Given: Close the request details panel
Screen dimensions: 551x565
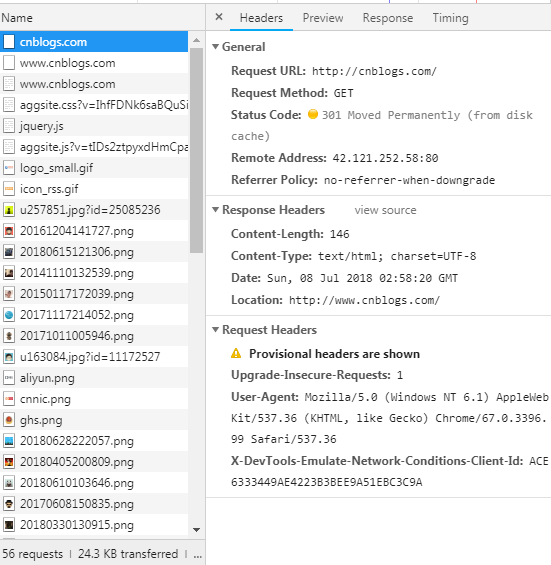Looking at the screenshot, I should pos(219,17).
